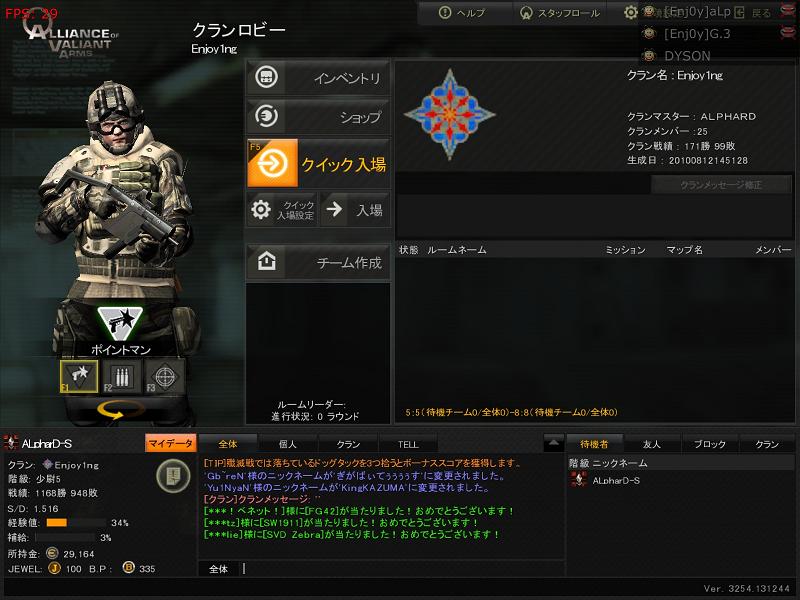The image size is (800, 600).
Task: Click the clan emblem image
Action: click(449, 114)
